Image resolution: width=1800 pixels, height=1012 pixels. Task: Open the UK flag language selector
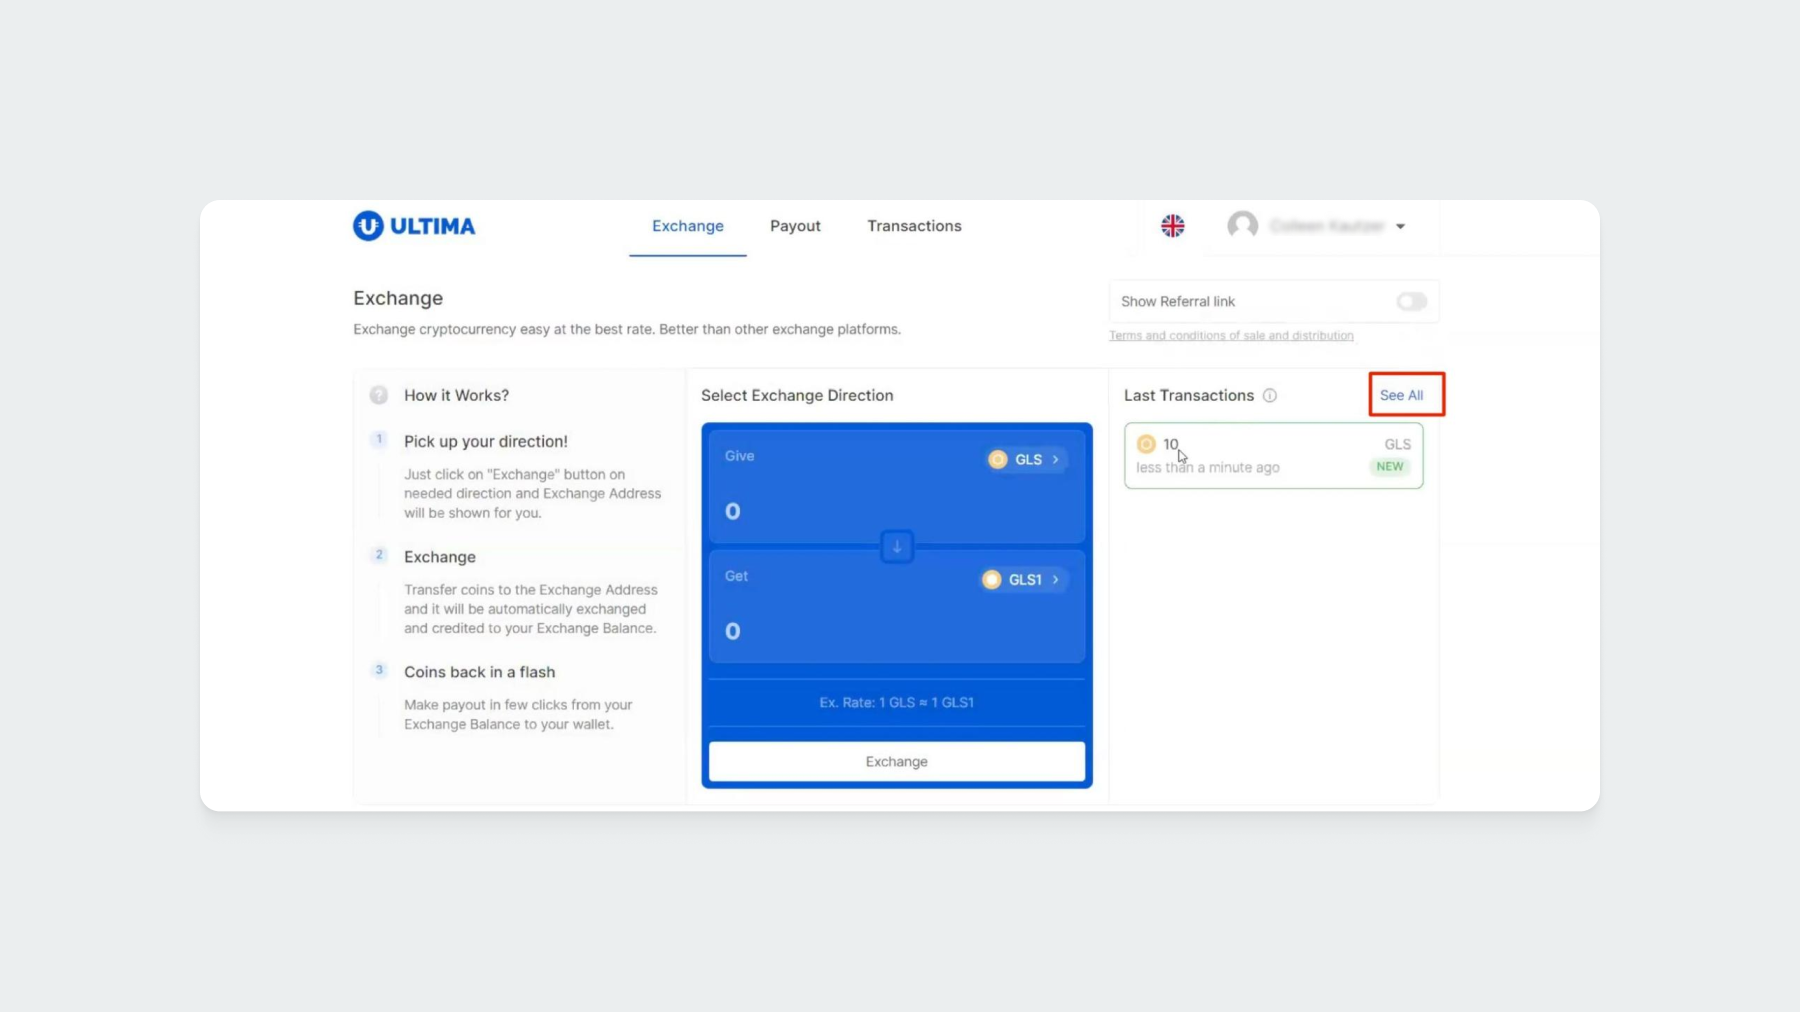point(1172,226)
